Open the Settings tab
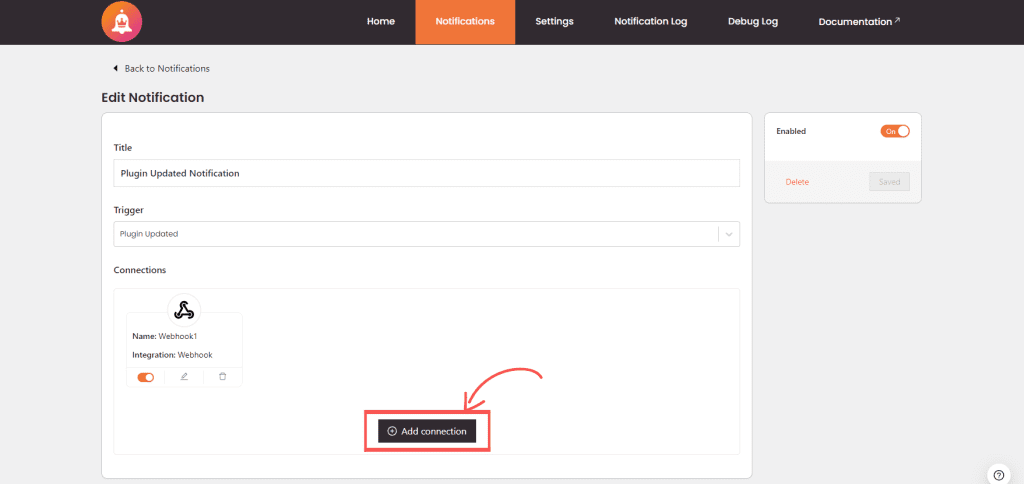 pos(554,22)
